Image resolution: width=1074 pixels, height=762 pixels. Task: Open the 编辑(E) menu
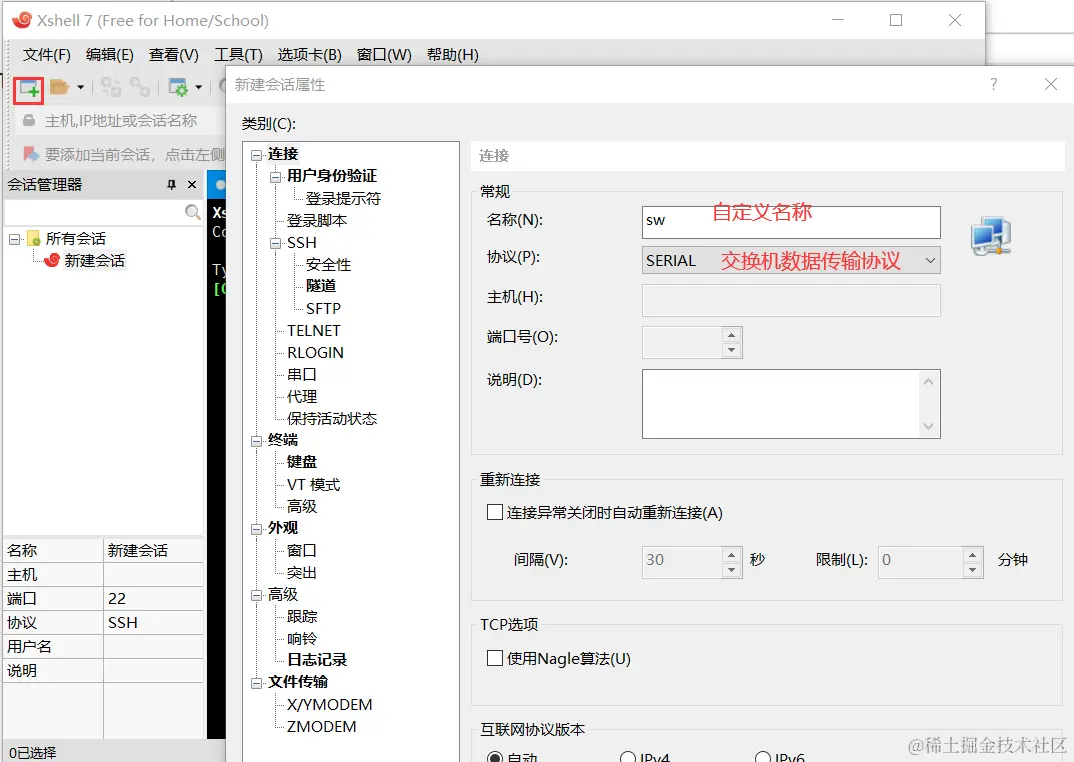pyautogui.click(x=110, y=55)
